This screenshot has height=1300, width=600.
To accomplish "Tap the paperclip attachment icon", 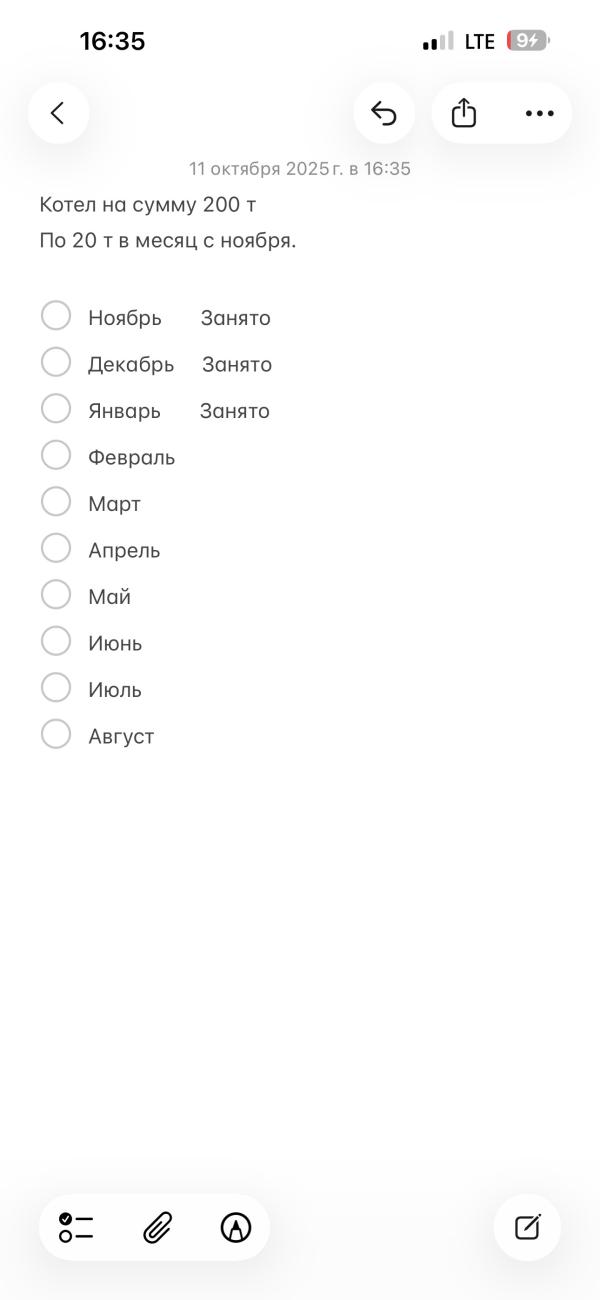I will point(157,1227).
